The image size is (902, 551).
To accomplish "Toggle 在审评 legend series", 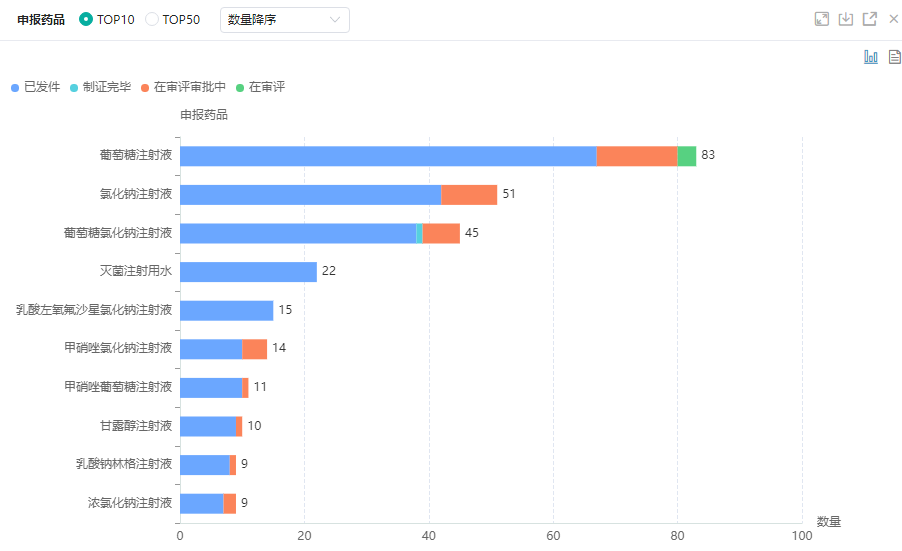I will [x=260, y=88].
